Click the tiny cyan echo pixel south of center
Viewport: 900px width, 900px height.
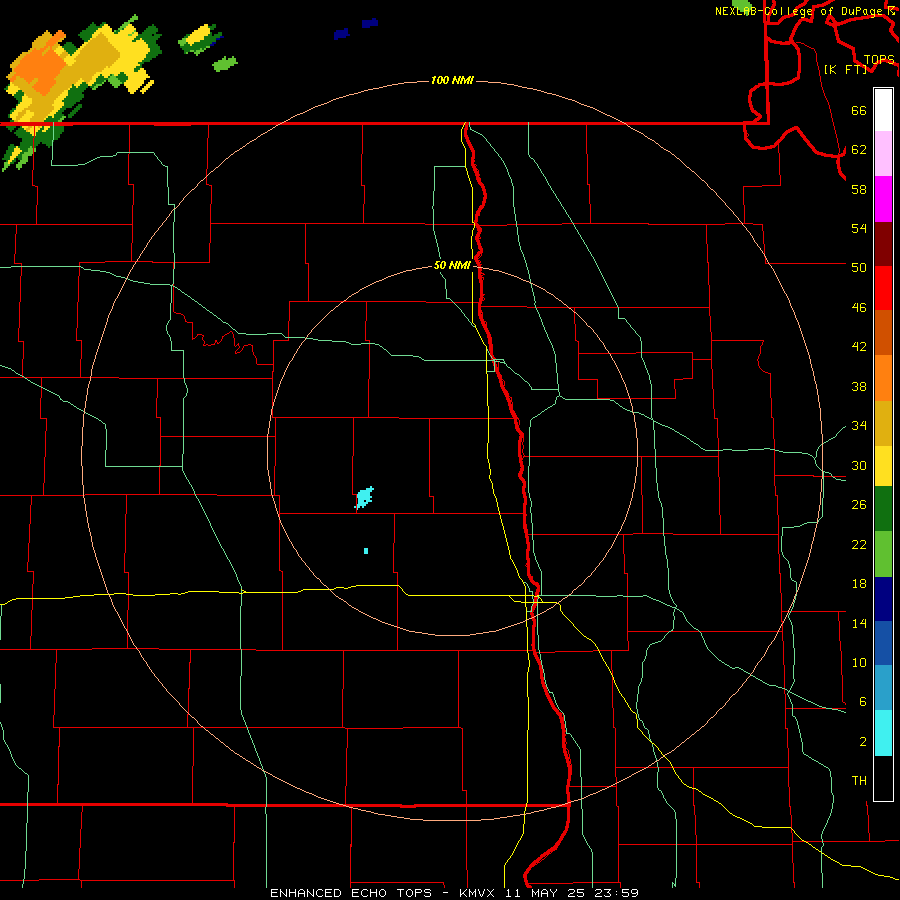point(366,551)
